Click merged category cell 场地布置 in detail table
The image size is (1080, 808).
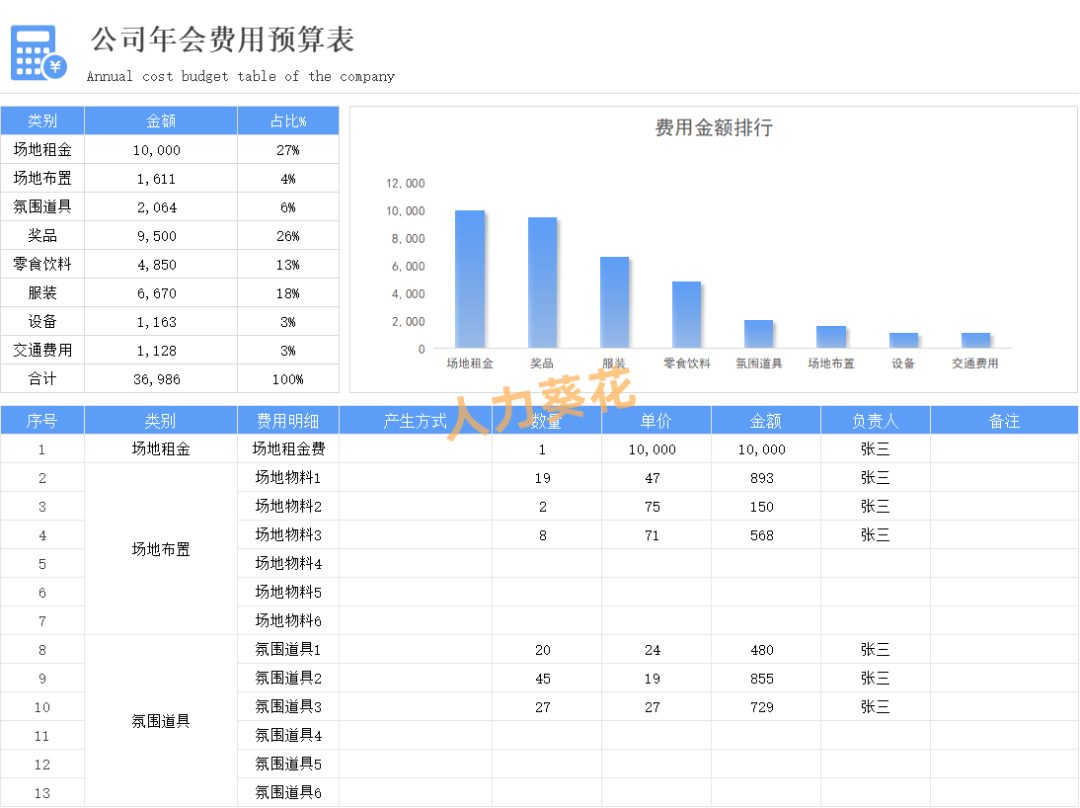point(160,549)
